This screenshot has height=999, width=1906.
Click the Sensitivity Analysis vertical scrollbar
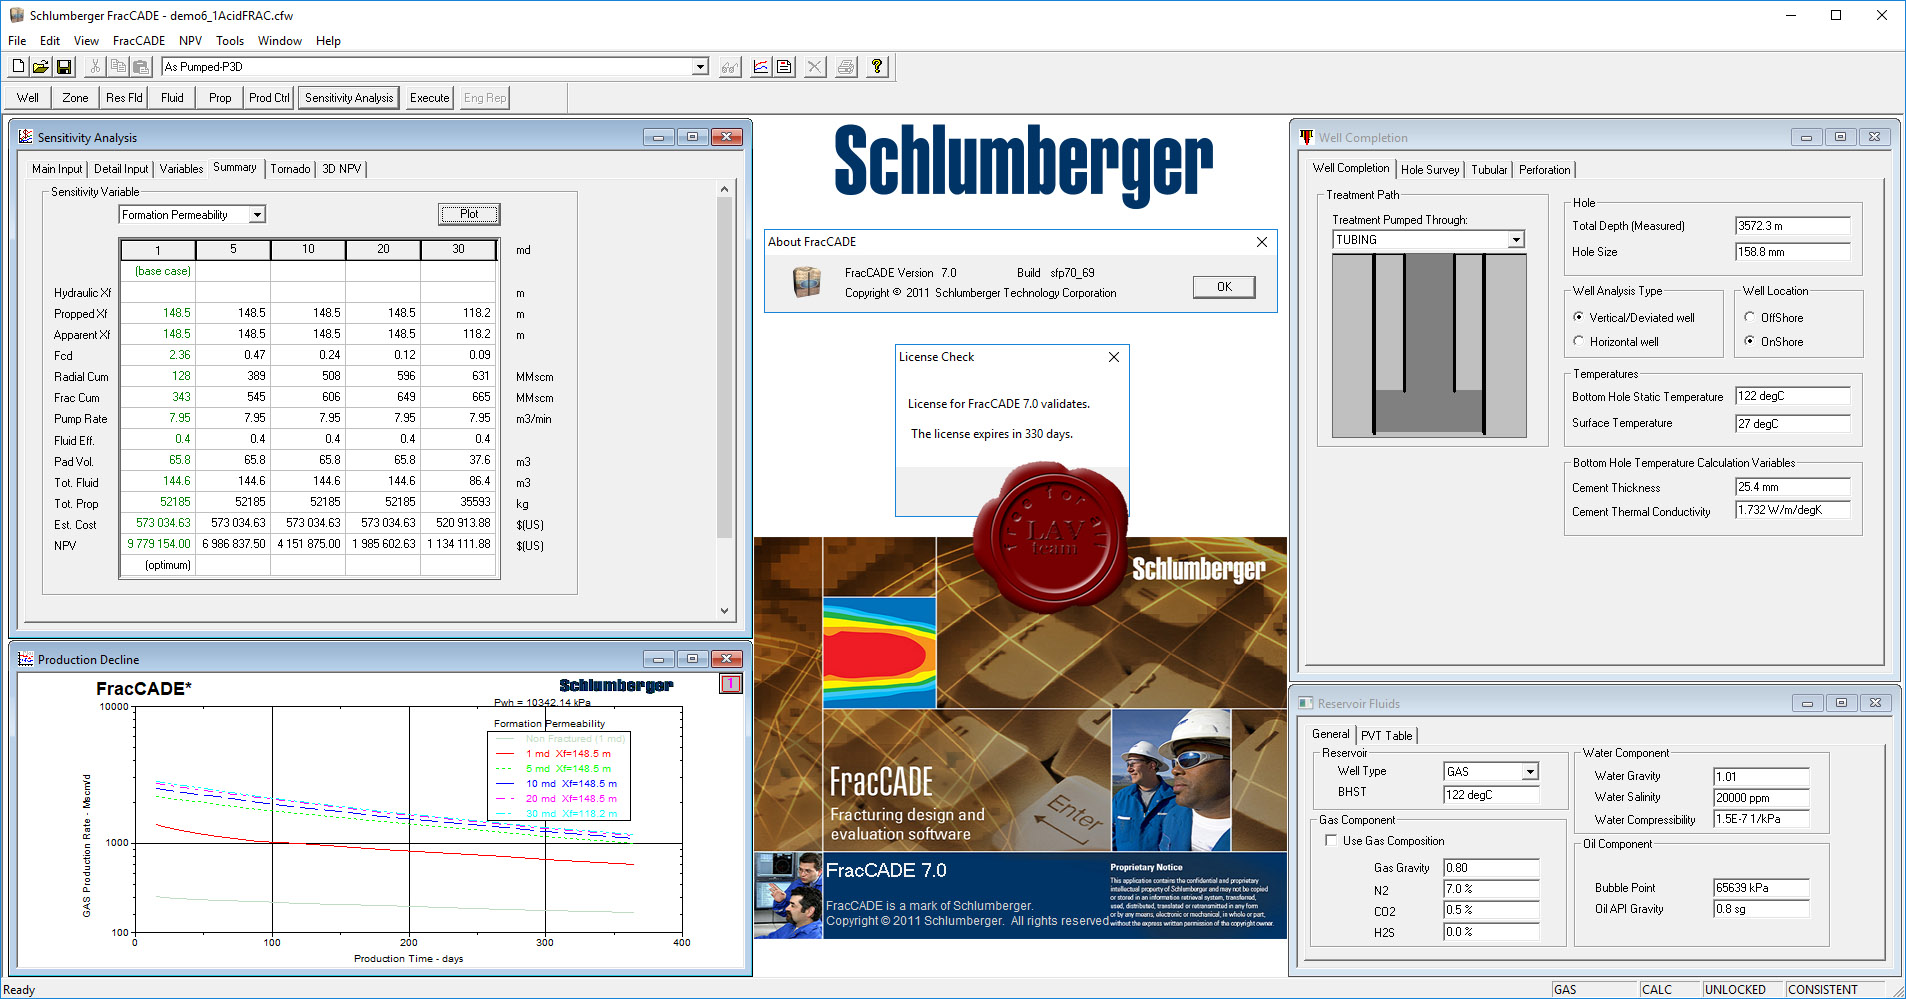click(x=725, y=400)
